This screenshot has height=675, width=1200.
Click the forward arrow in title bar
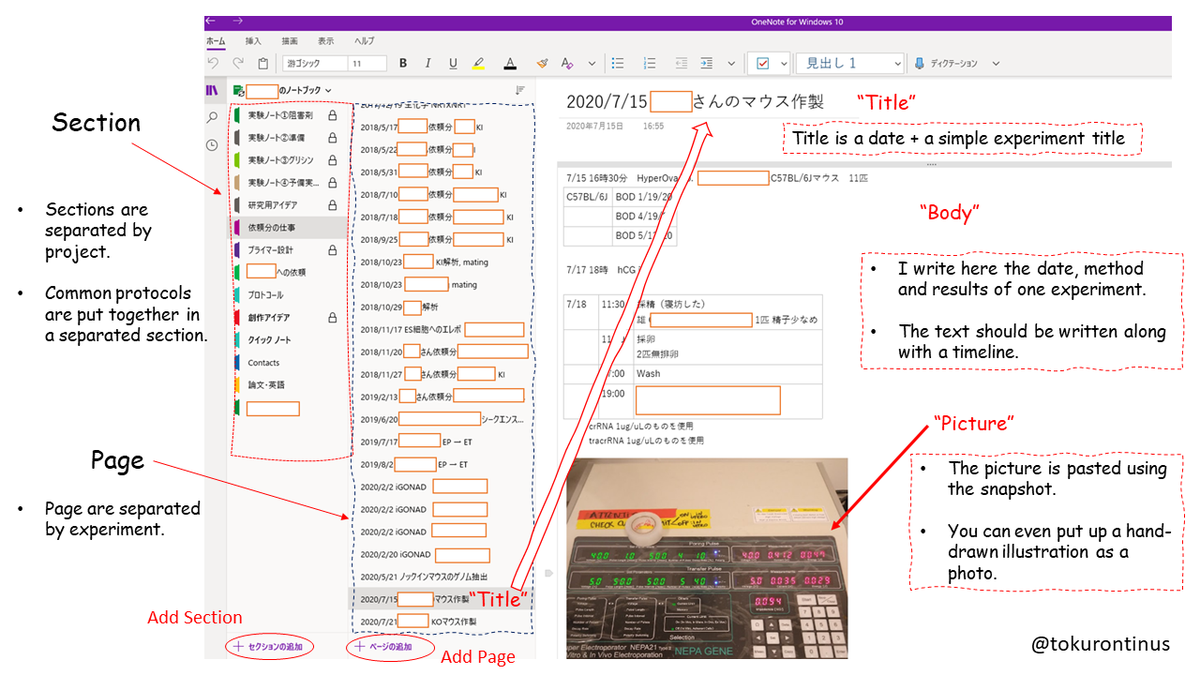click(x=238, y=21)
